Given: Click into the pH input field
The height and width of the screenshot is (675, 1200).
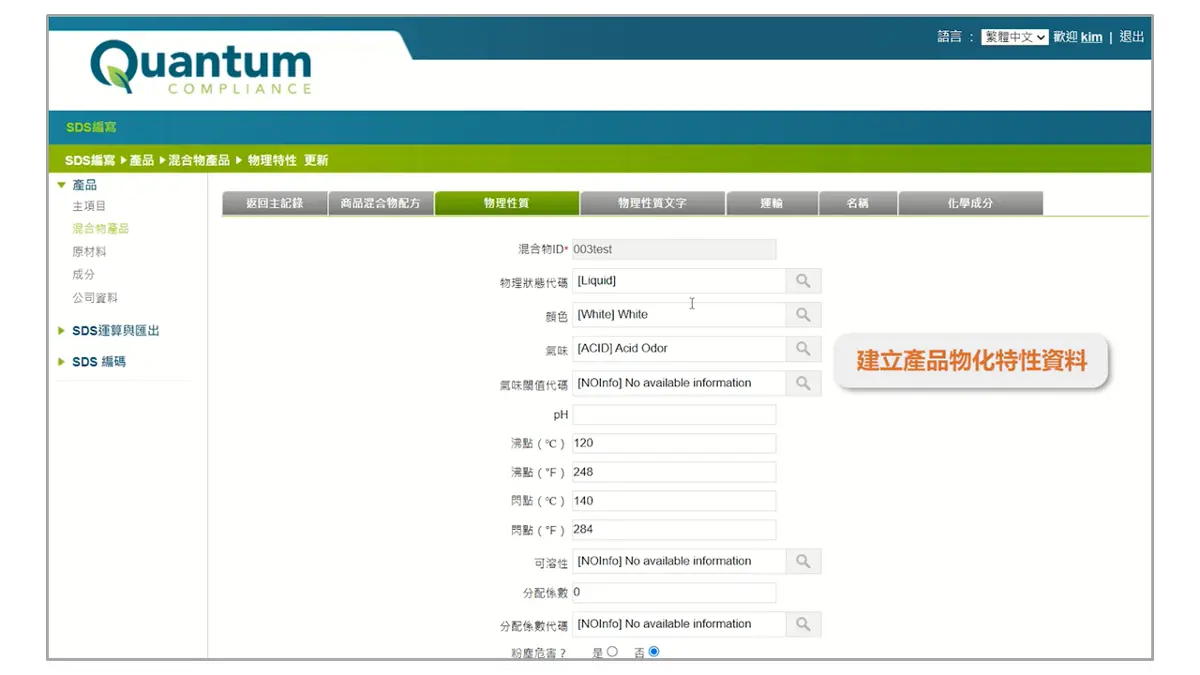Looking at the screenshot, I should (674, 414).
